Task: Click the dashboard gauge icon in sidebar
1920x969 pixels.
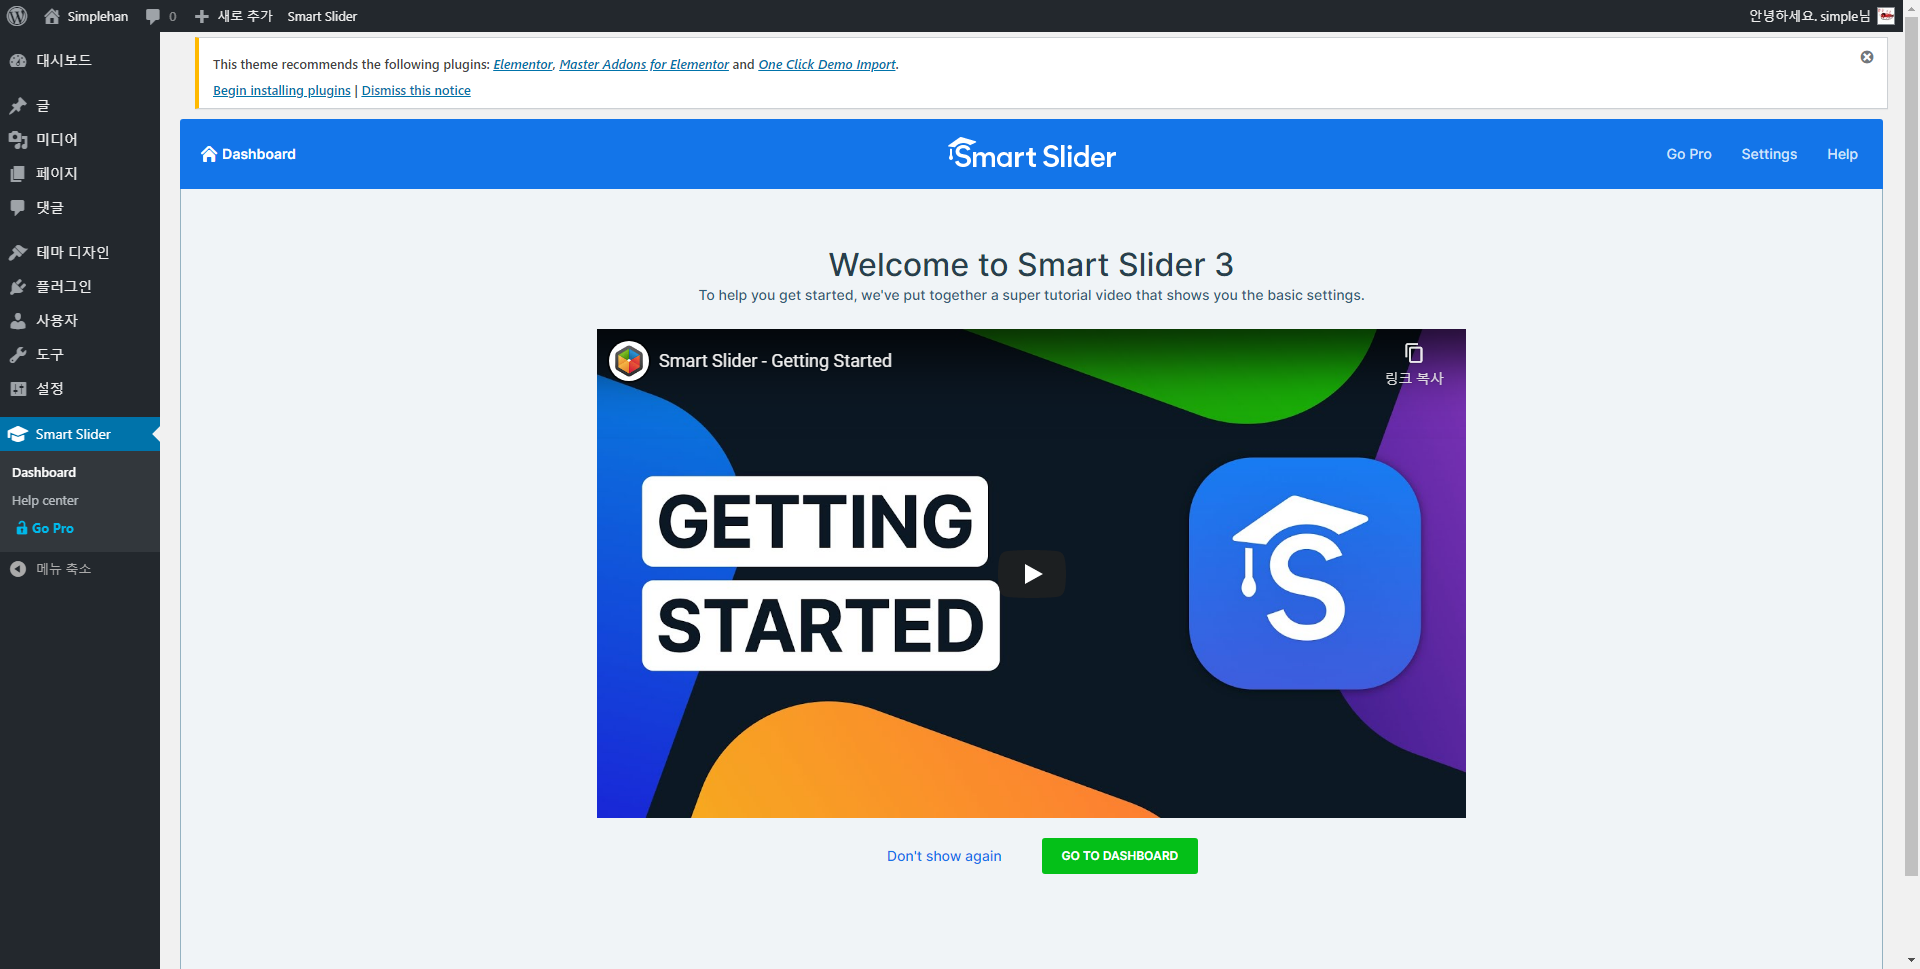Action: (18, 60)
